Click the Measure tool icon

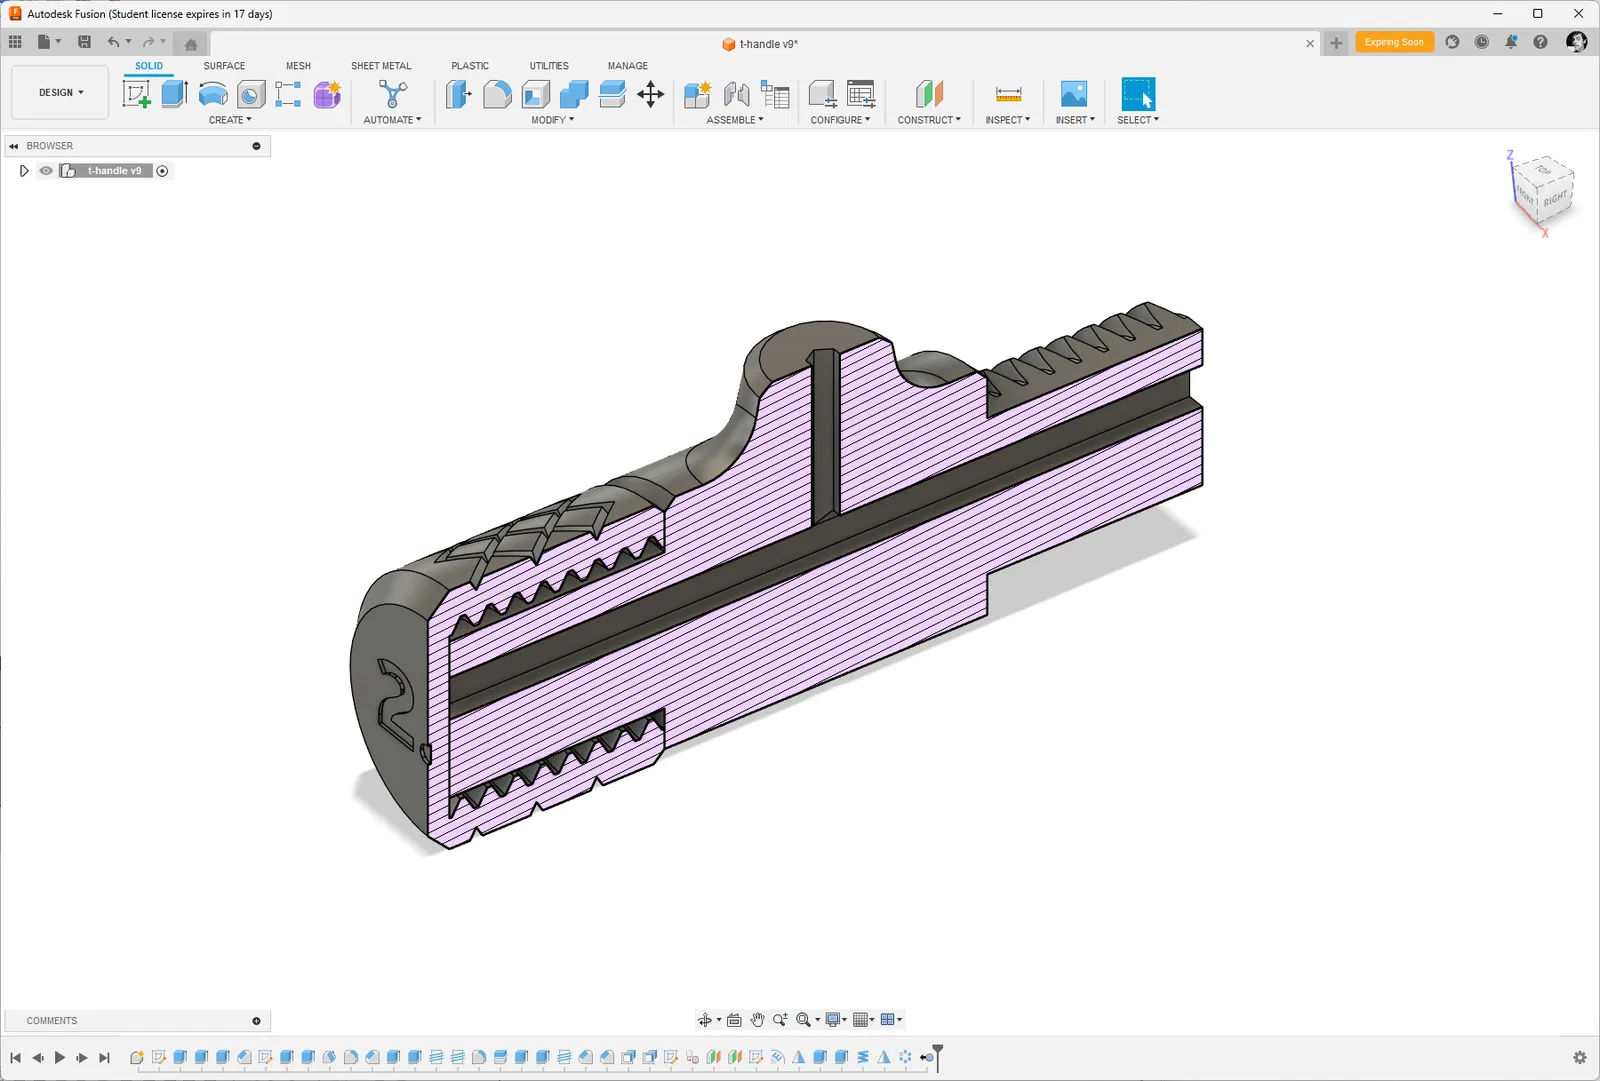[x=1008, y=94]
